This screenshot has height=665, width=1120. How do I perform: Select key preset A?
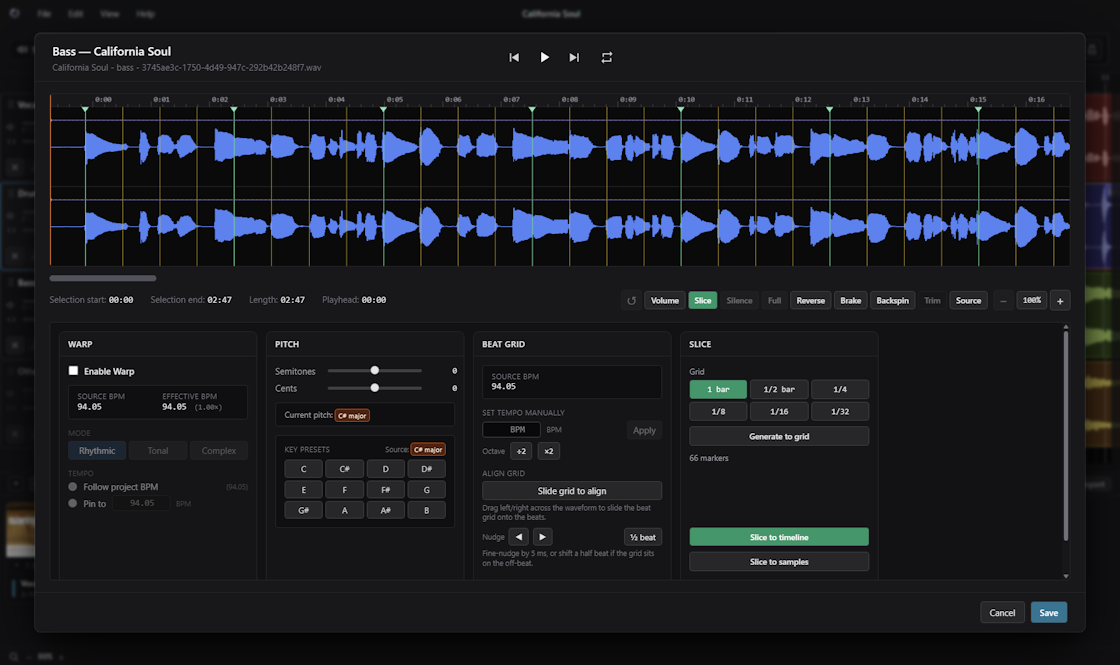coord(344,510)
